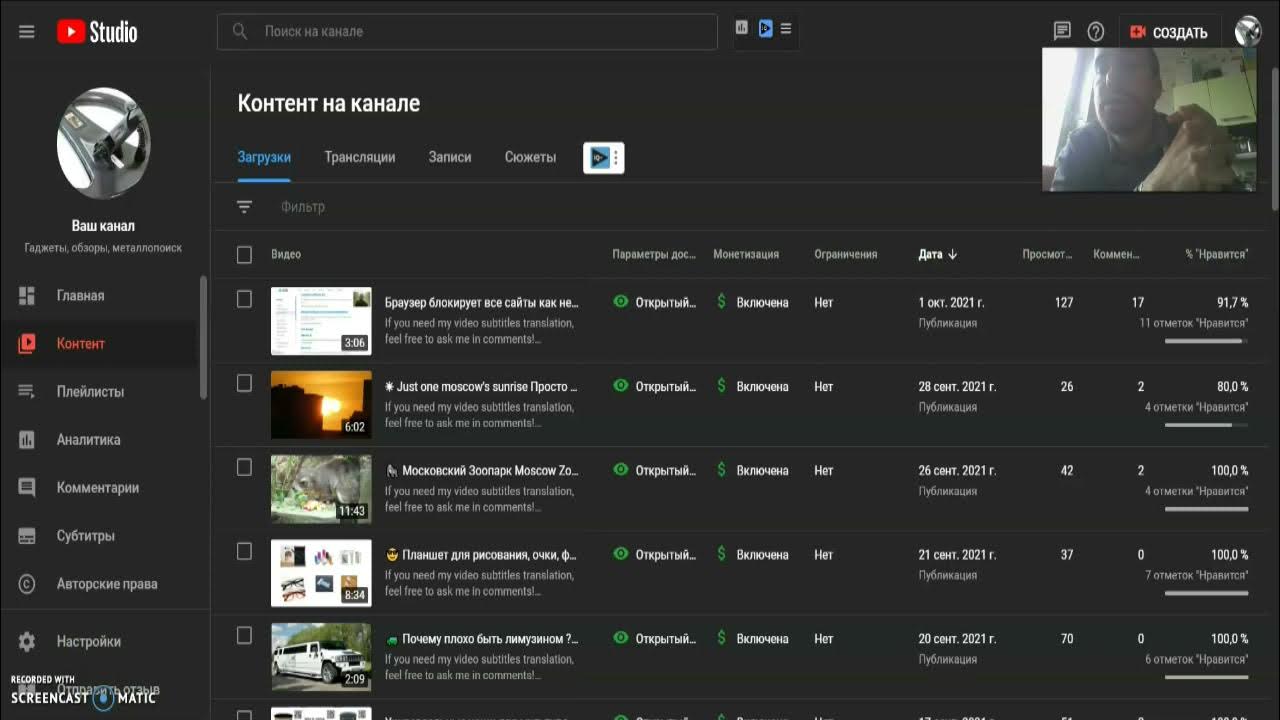The height and width of the screenshot is (720, 1280).
Task: Open video titled Браузер блокирует все сайты
Action: [481, 302]
